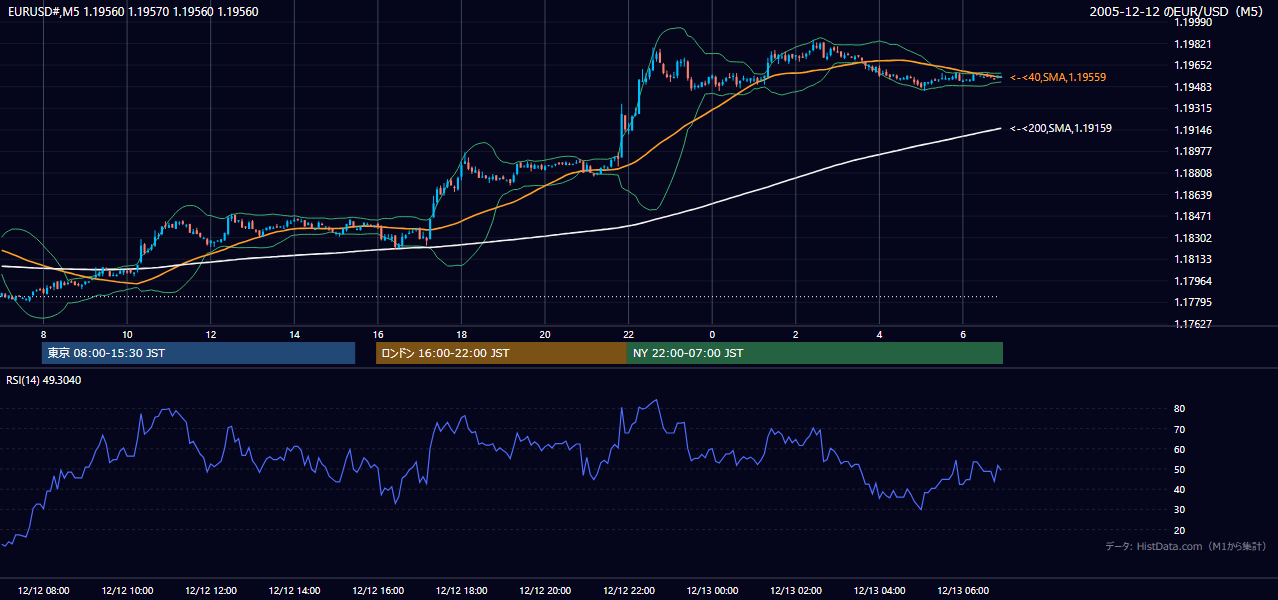Click the 12/12 10:00 time axis label
The image size is (1278, 600).
coord(127,591)
